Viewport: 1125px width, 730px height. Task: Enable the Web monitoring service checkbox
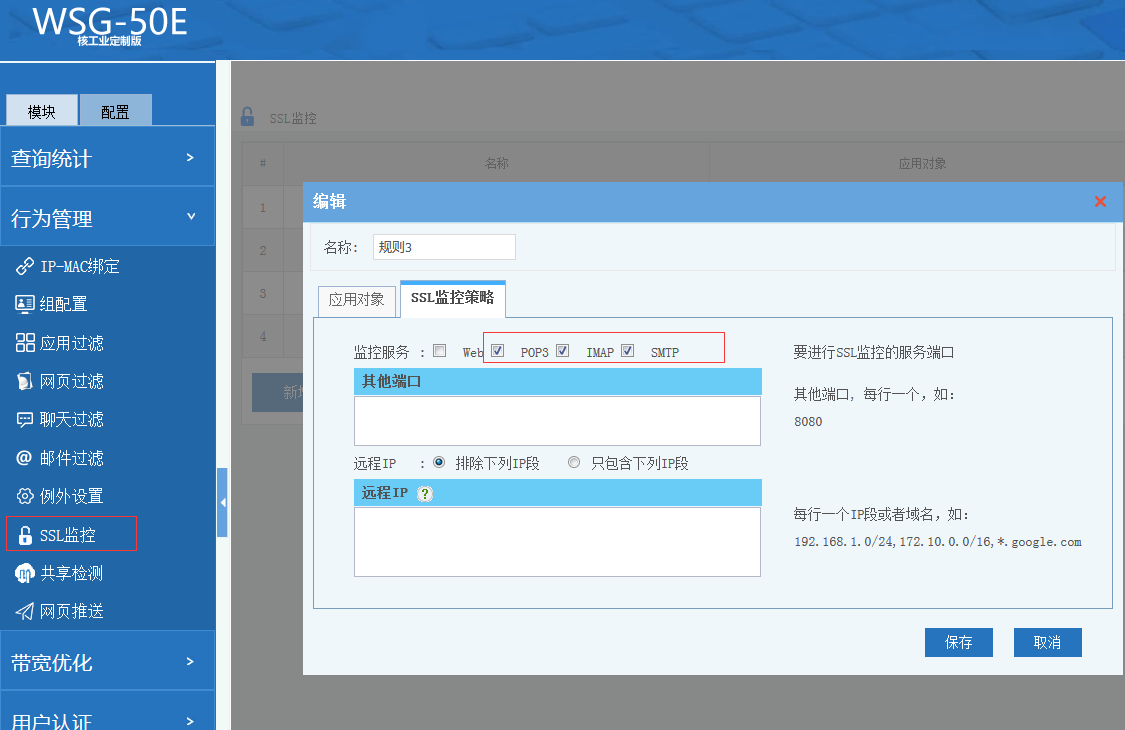pyautogui.click(x=440, y=351)
